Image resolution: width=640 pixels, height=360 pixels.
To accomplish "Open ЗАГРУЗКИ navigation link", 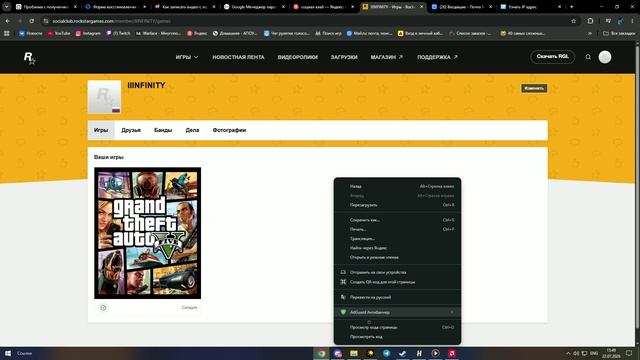I will [x=344, y=57].
